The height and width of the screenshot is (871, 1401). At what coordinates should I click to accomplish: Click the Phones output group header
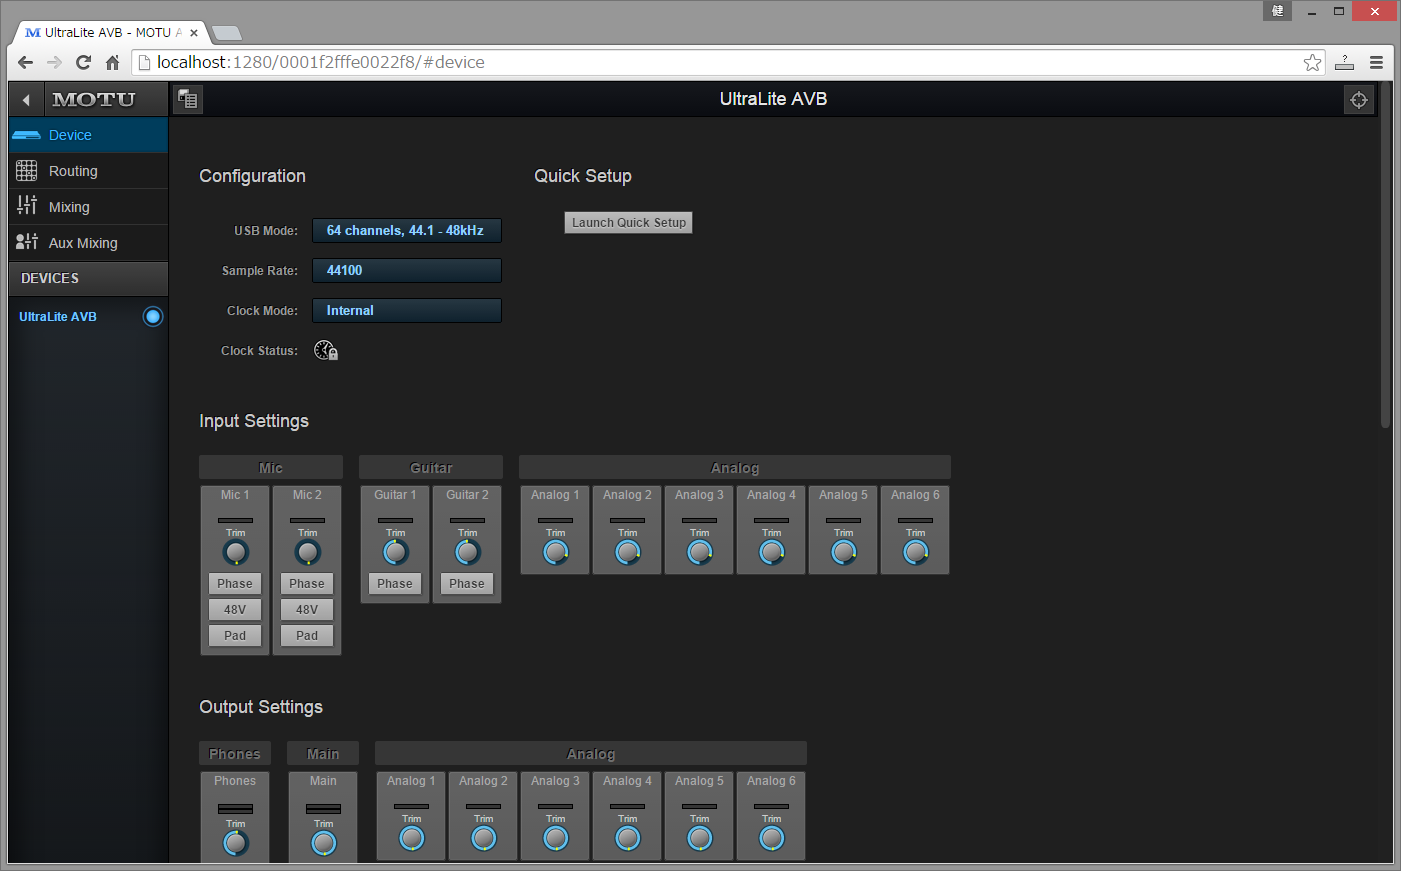pos(235,754)
